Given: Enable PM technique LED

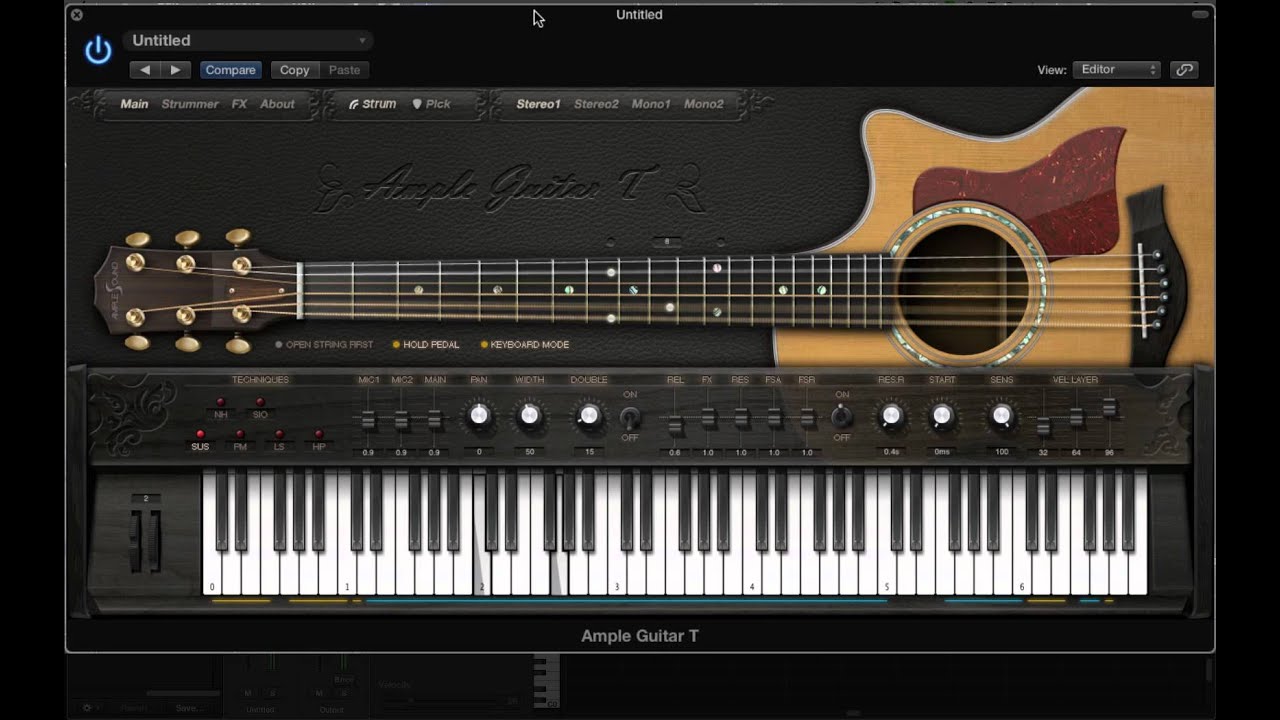Looking at the screenshot, I should pyautogui.click(x=240, y=435).
